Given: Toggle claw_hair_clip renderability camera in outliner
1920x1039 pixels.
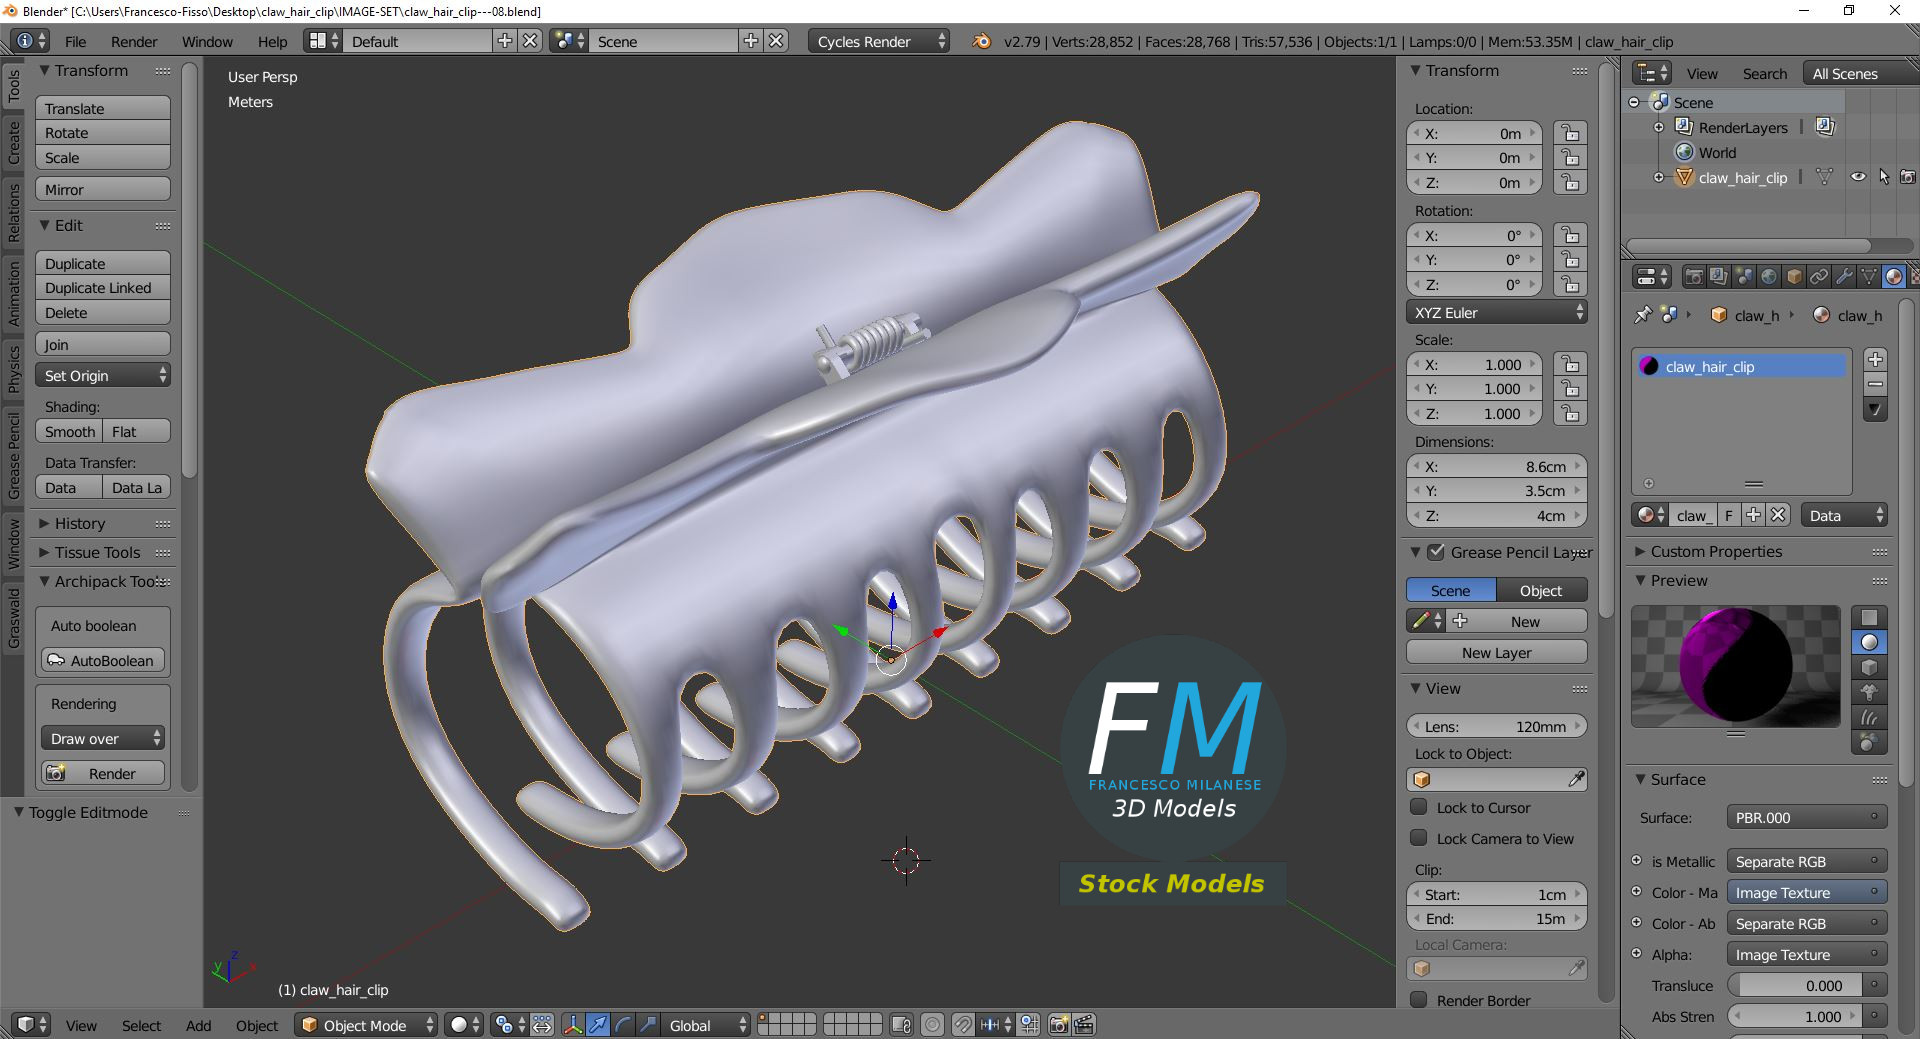Looking at the screenshot, I should click(1908, 177).
